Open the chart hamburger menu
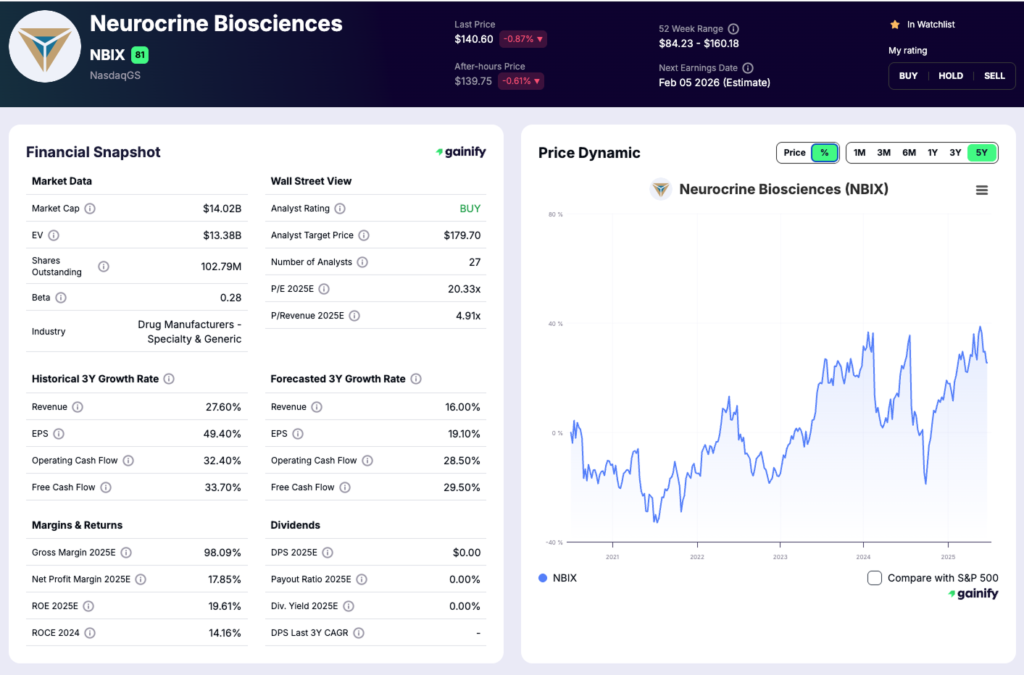 [981, 189]
